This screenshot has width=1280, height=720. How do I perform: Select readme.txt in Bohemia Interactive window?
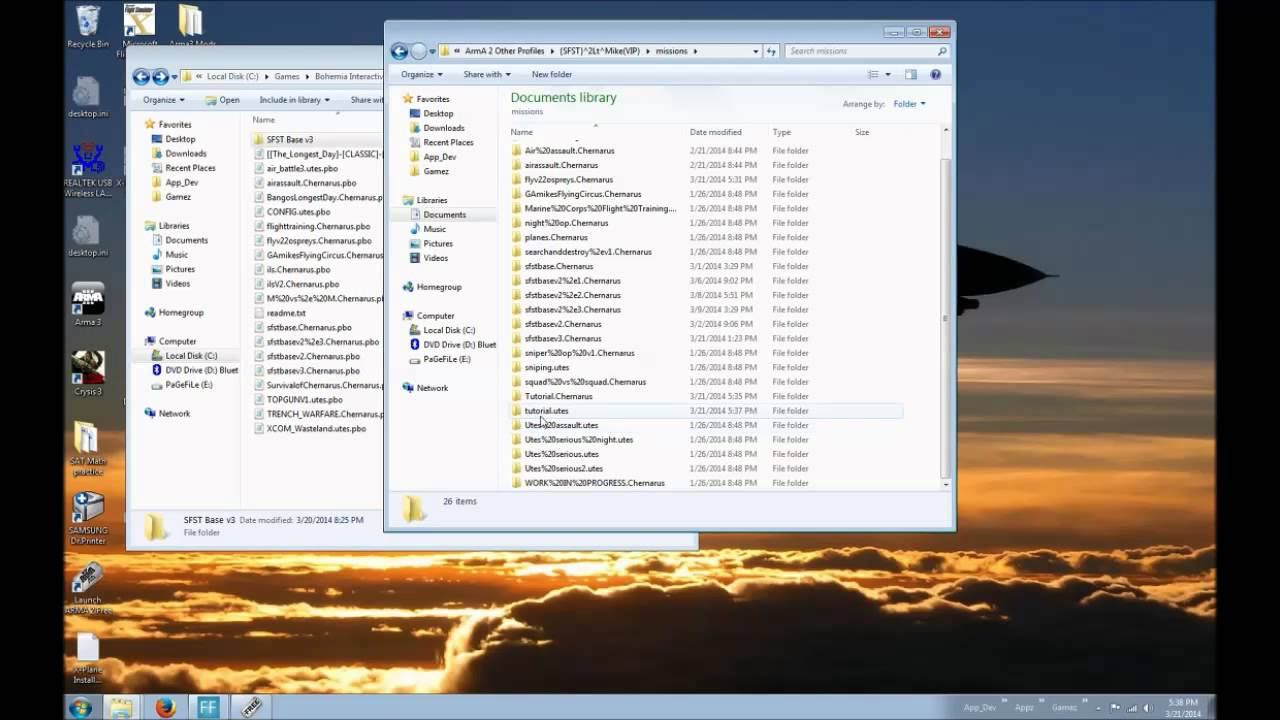pos(286,313)
